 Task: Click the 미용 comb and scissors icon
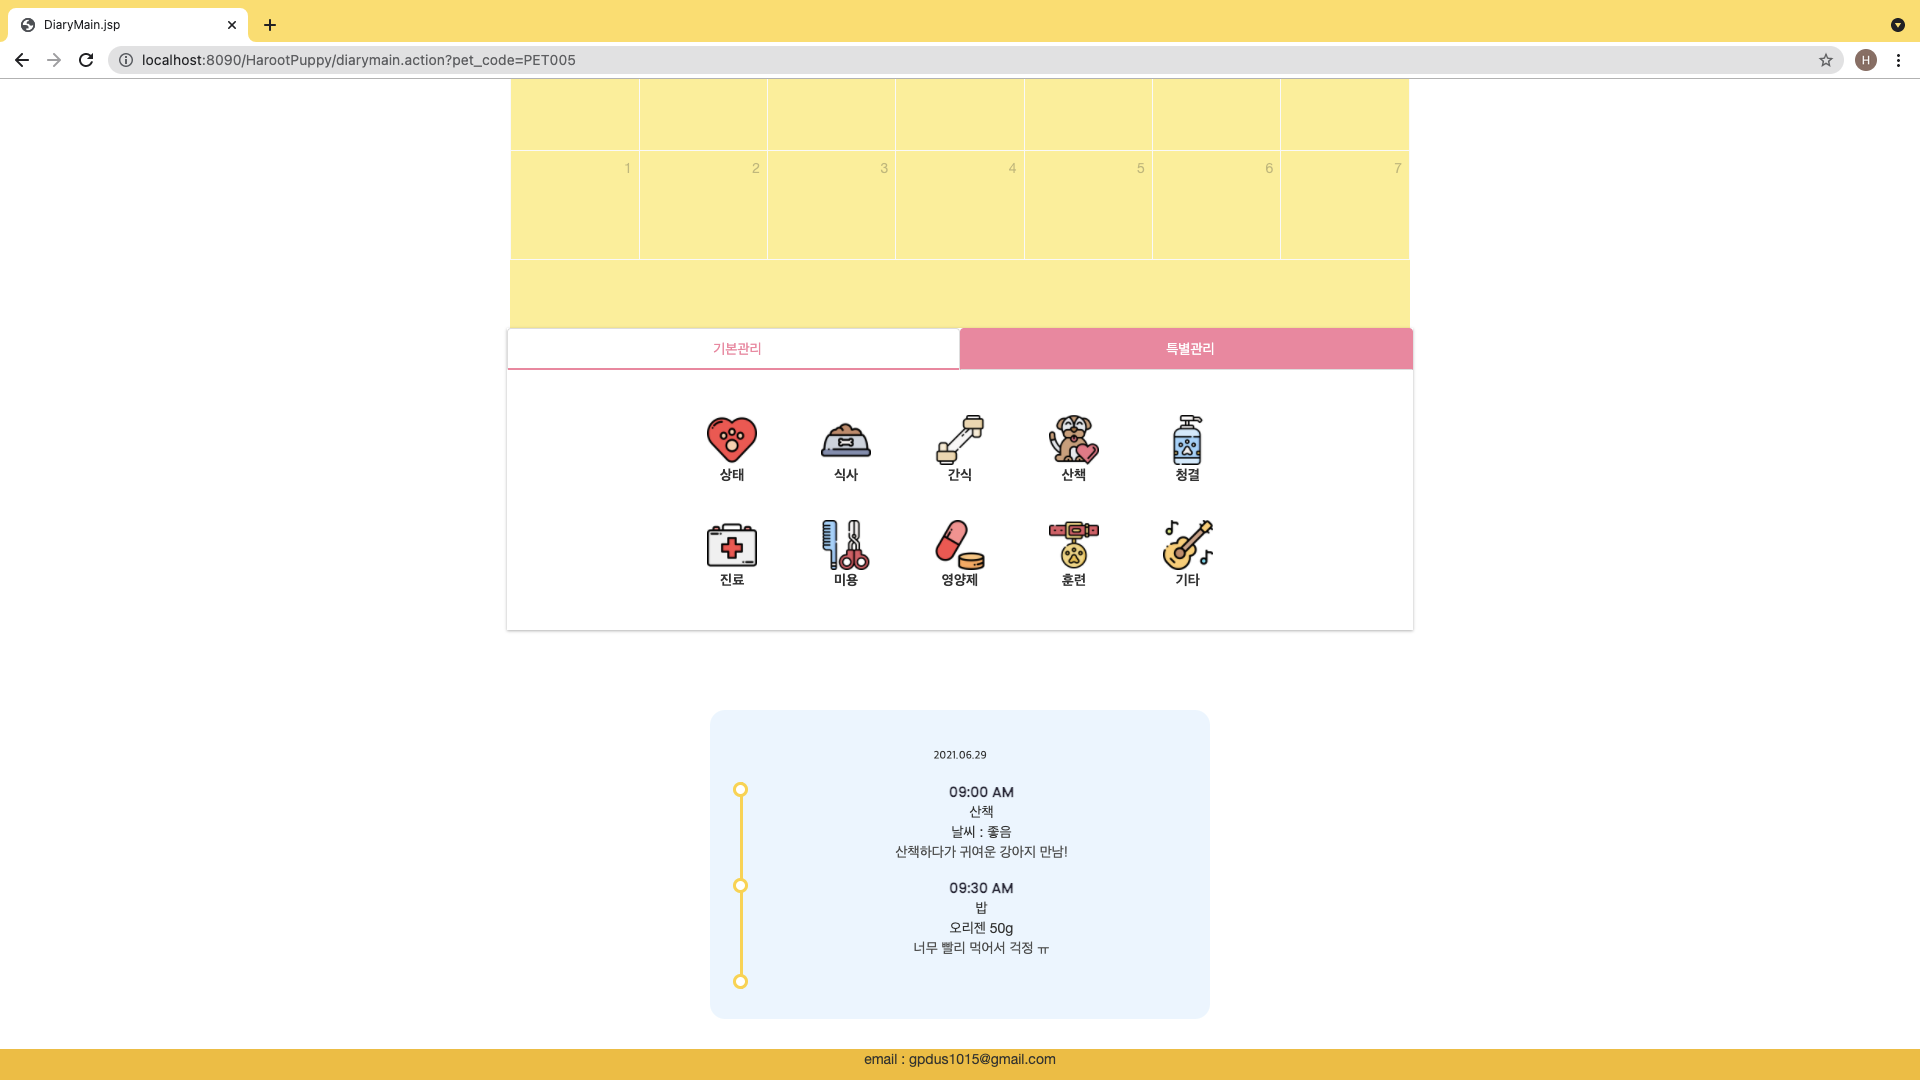[x=845, y=545]
